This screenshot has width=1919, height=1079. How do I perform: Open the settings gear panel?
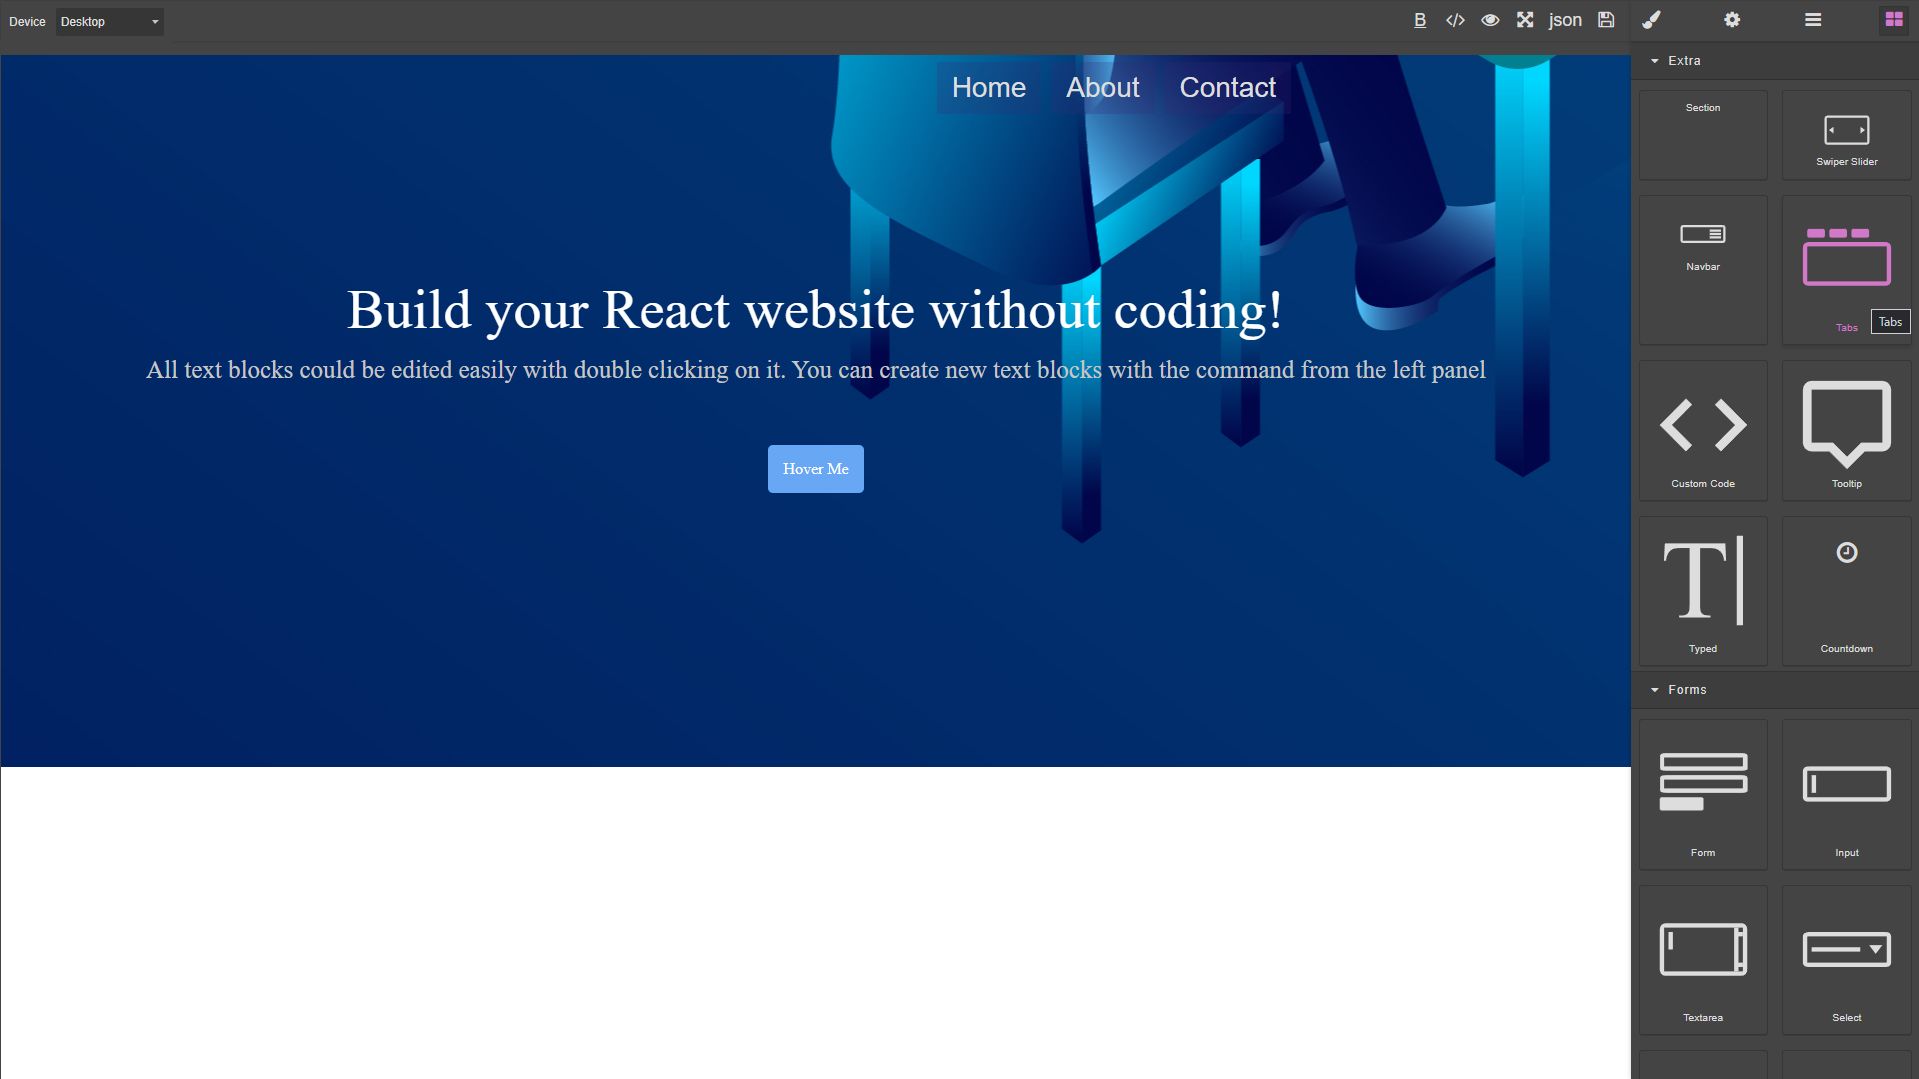pyautogui.click(x=1732, y=20)
